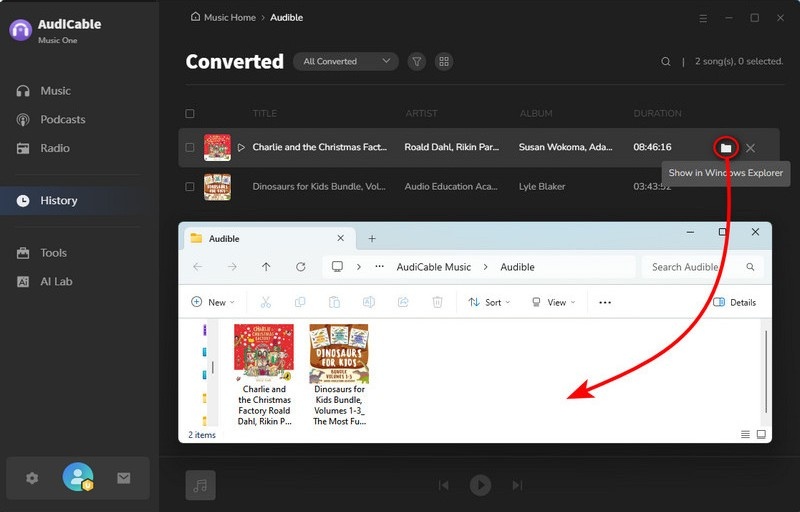The height and width of the screenshot is (512, 800).
Task: Open the Tools sidebar item
Action: pos(53,253)
